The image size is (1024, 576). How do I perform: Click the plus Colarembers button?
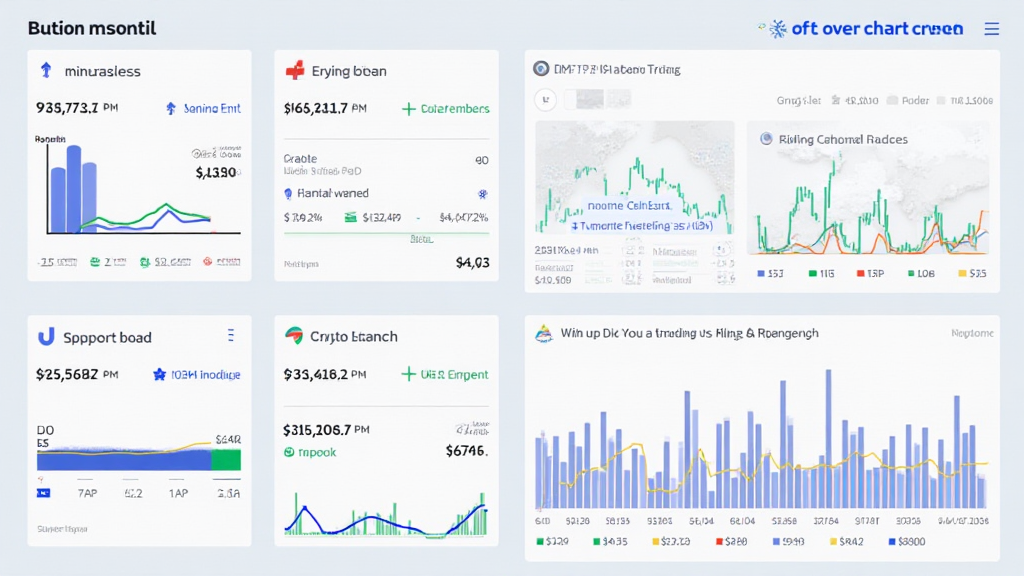click(x=445, y=108)
